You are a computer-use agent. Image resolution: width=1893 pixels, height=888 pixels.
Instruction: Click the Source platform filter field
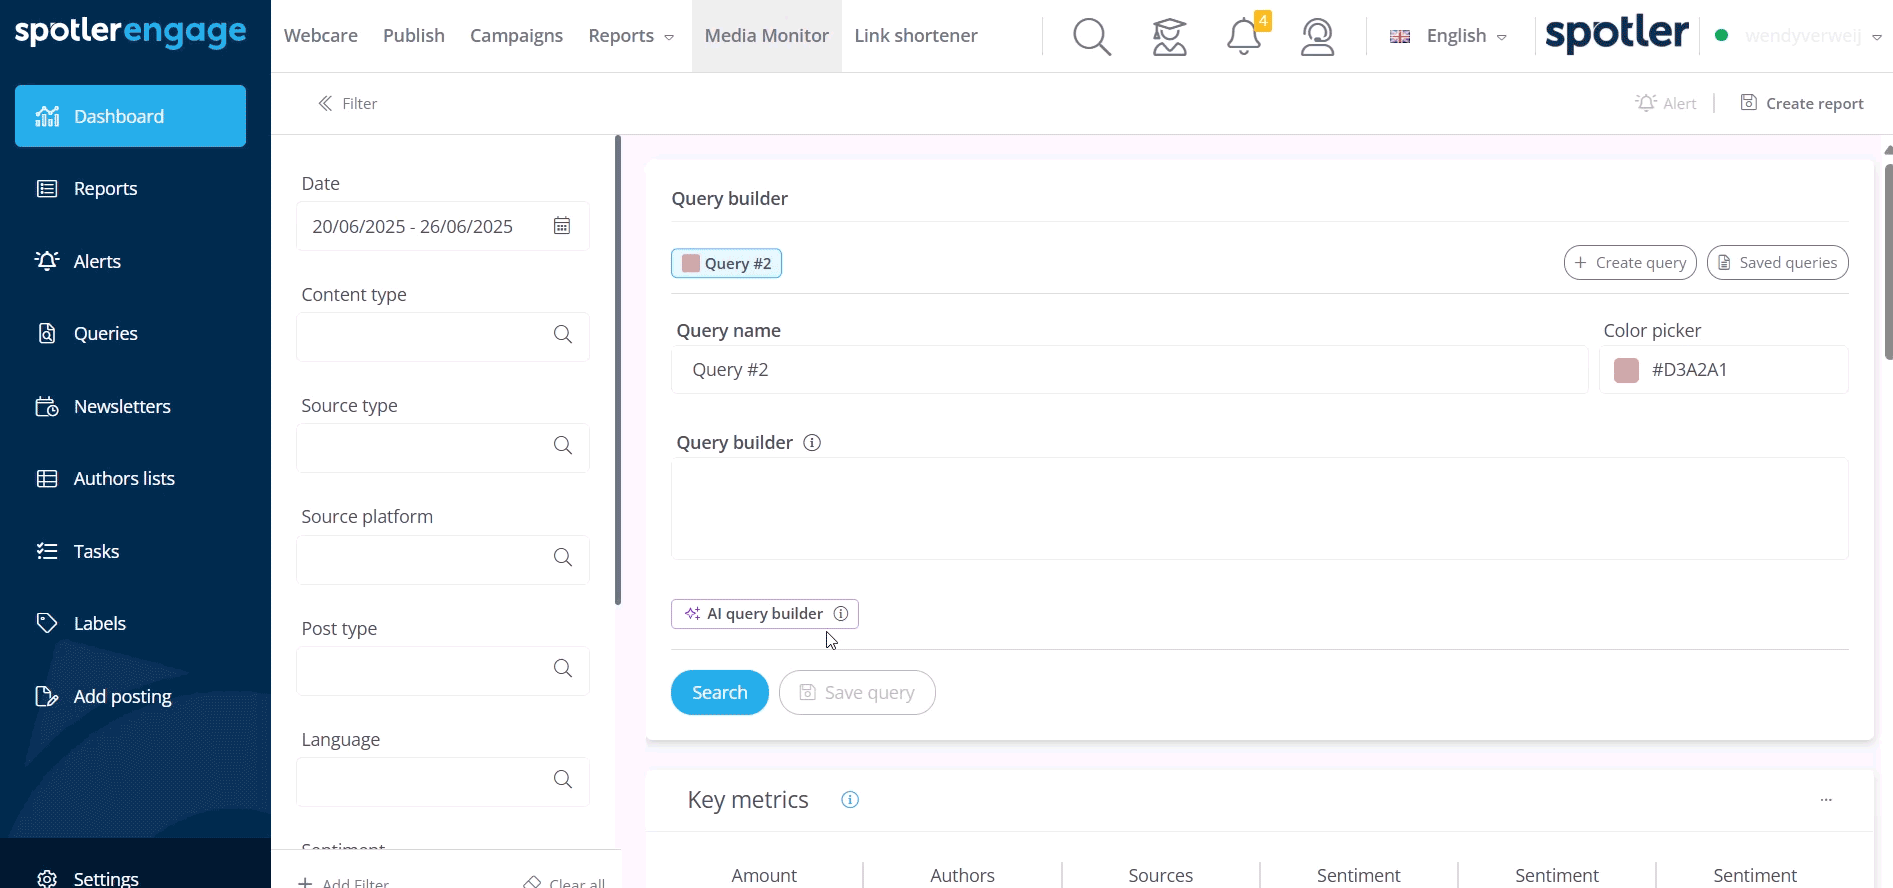click(443, 559)
